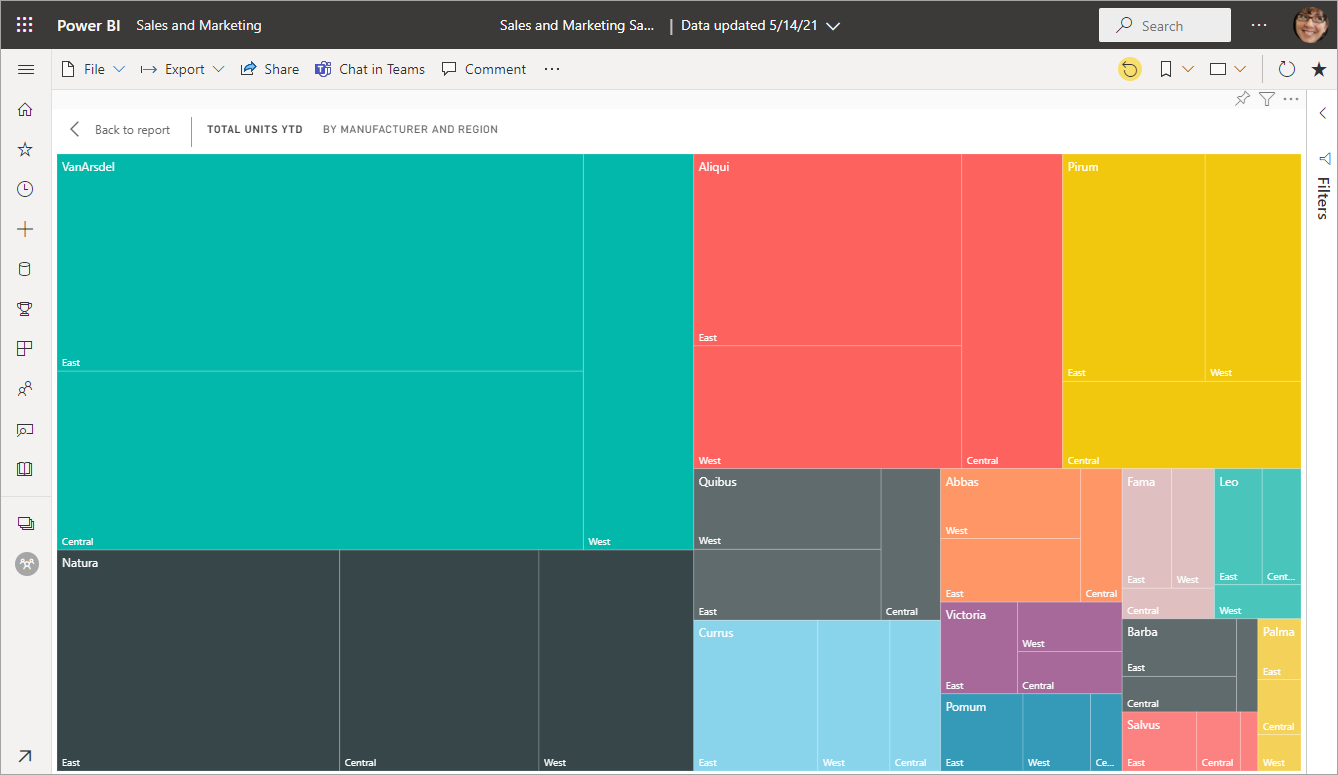Click the Bookmark icon in the toolbar
Screen dimensions: 1338x775
(1166, 69)
